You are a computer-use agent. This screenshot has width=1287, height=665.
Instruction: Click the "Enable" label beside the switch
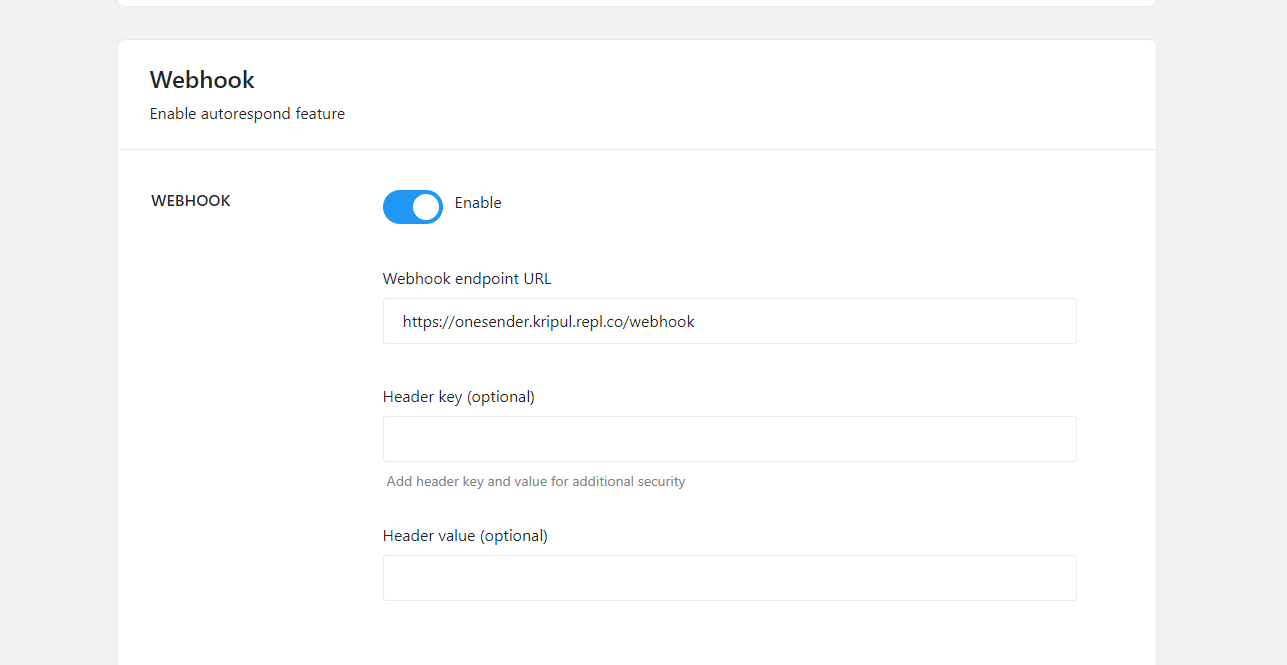point(478,203)
